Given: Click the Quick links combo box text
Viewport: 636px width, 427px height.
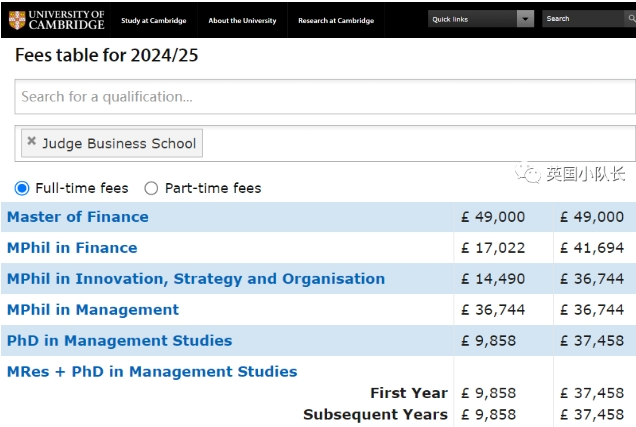Looking at the screenshot, I should [x=470, y=19].
